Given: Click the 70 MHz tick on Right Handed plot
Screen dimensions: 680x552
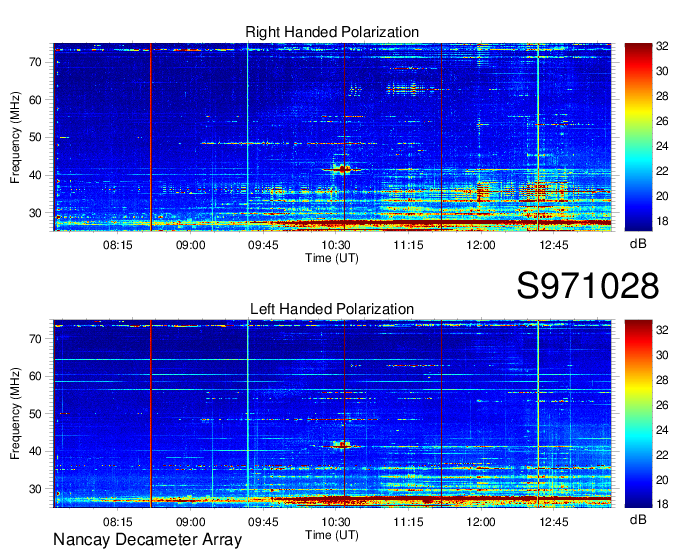Looking at the screenshot, I should (35, 62).
